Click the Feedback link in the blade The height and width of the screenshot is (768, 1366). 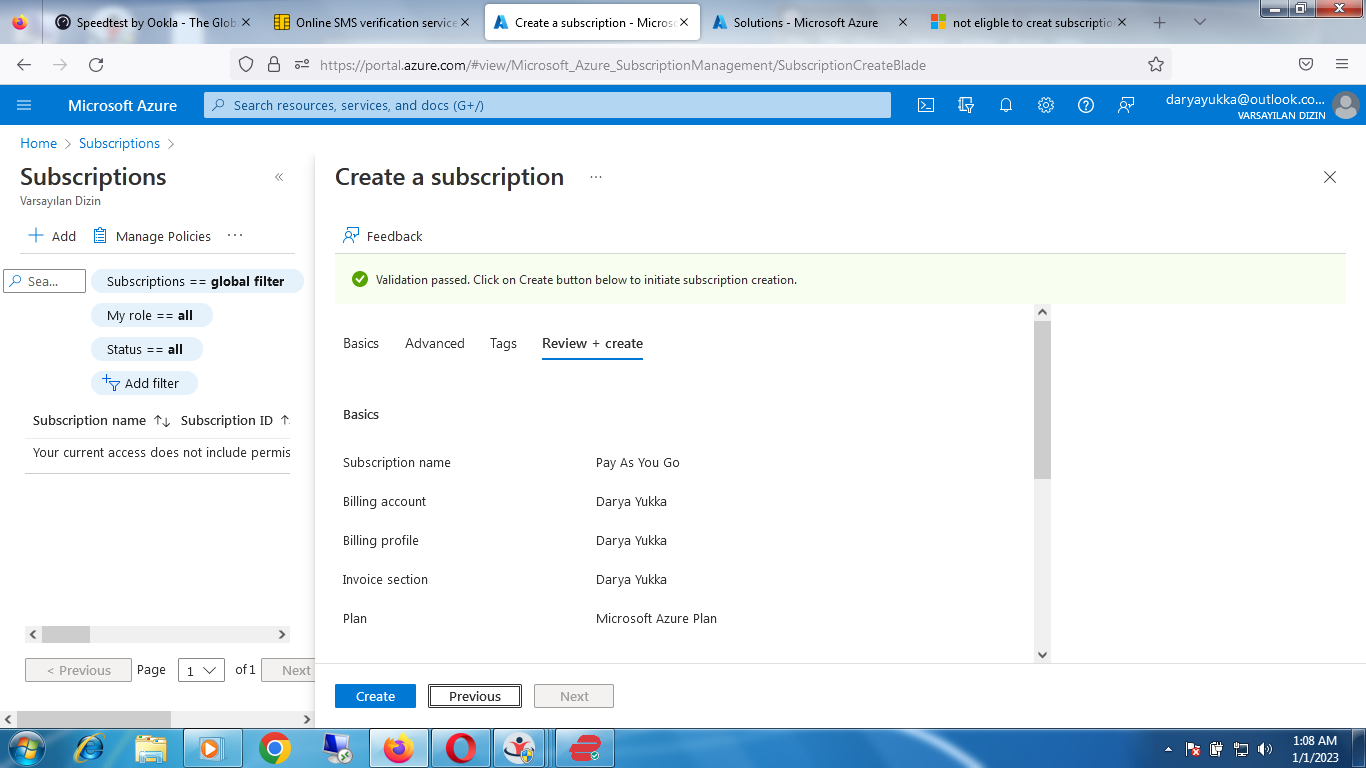(x=383, y=236)
